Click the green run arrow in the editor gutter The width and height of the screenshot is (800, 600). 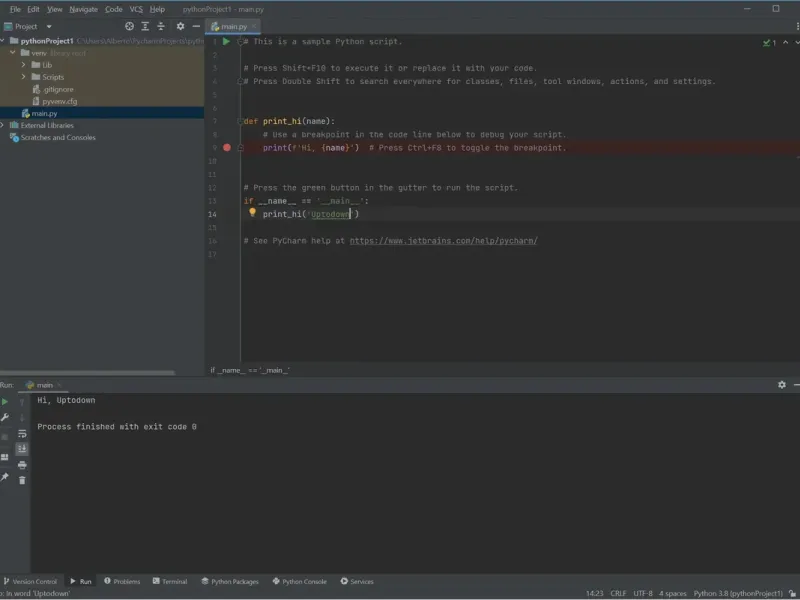(x=227, y=42)
